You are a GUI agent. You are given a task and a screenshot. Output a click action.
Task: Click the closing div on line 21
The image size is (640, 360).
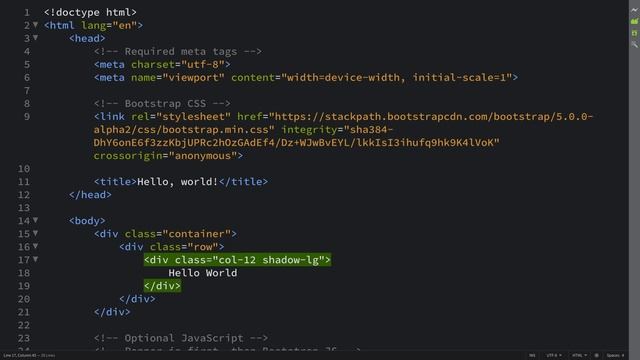coord(112,312)
